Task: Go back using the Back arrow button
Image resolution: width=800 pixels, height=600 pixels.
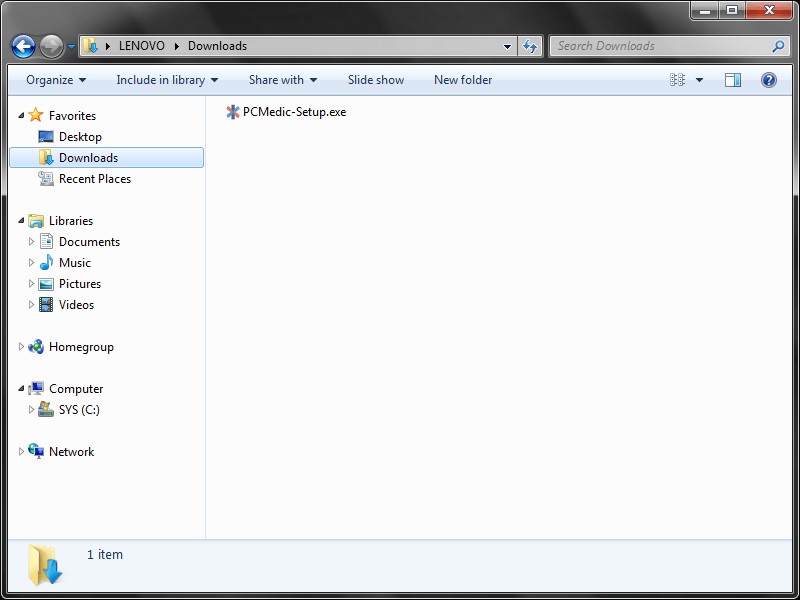Action: click(x=23, y=46)
